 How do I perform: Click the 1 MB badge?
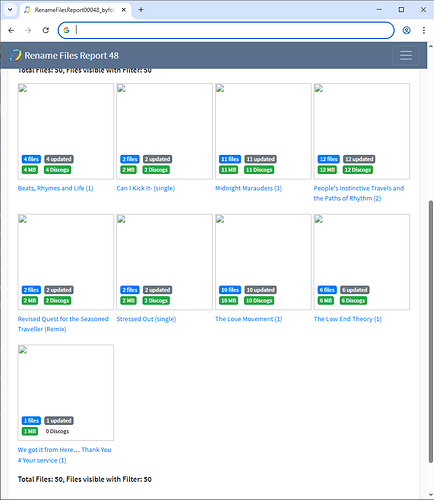30,431
